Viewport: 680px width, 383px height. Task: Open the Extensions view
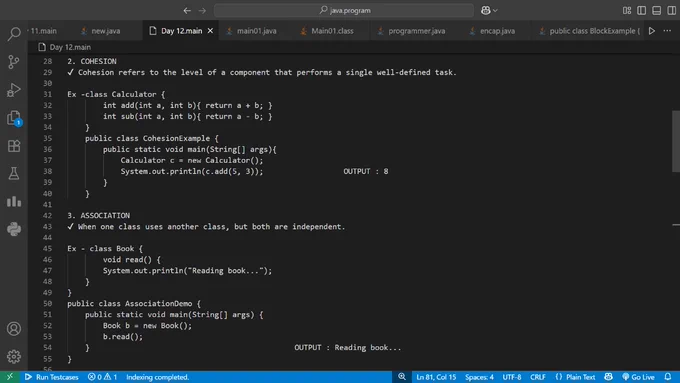pyautogui.click(x=14, y=146)
